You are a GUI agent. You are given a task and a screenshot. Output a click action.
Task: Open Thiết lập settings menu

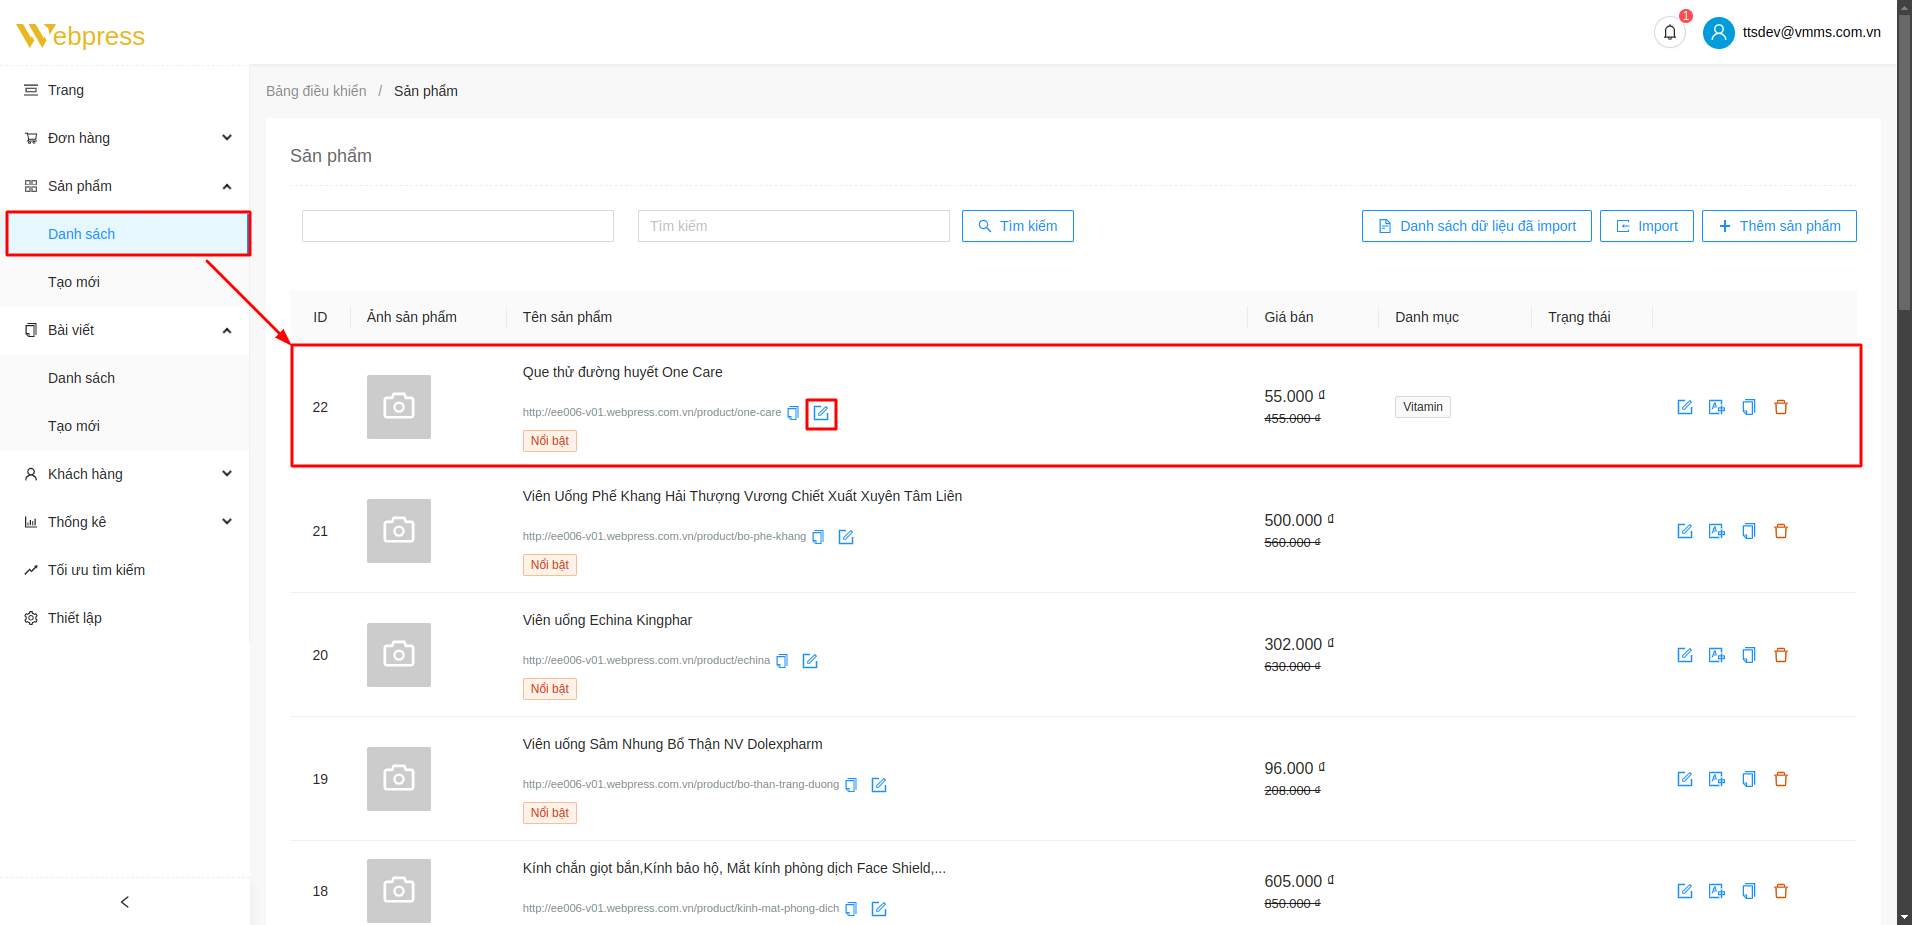(x=75, y=618)
